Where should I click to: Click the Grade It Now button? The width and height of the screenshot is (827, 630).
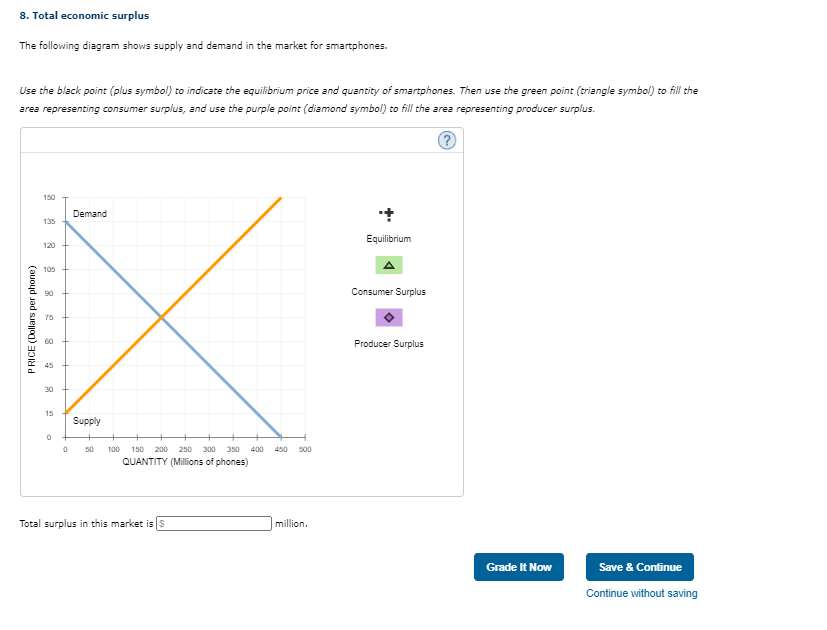[518, 567]
